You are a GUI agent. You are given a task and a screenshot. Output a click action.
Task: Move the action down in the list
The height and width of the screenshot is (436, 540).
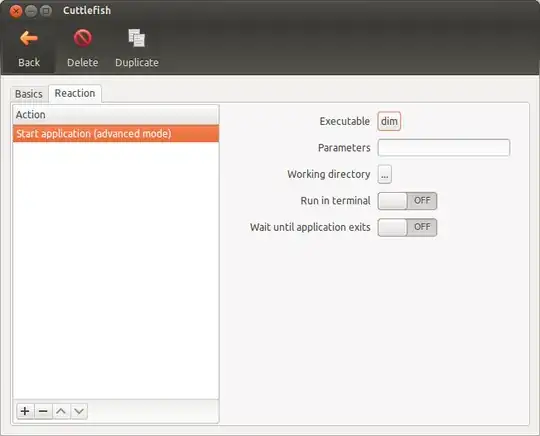pos(79,411)
